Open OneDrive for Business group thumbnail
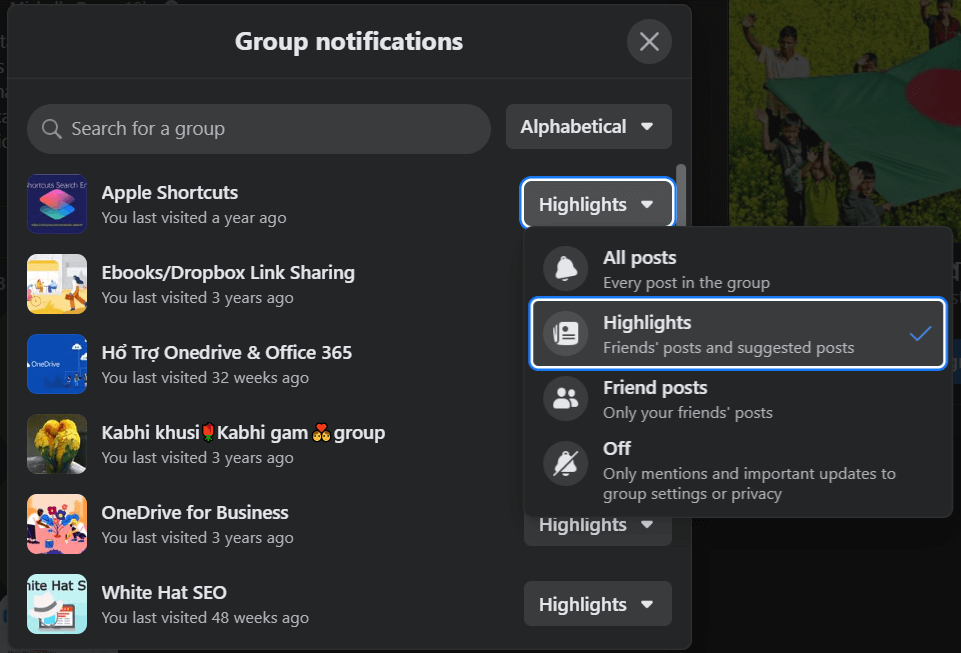This screenshot has height=653, width=961. click(57, 524)
